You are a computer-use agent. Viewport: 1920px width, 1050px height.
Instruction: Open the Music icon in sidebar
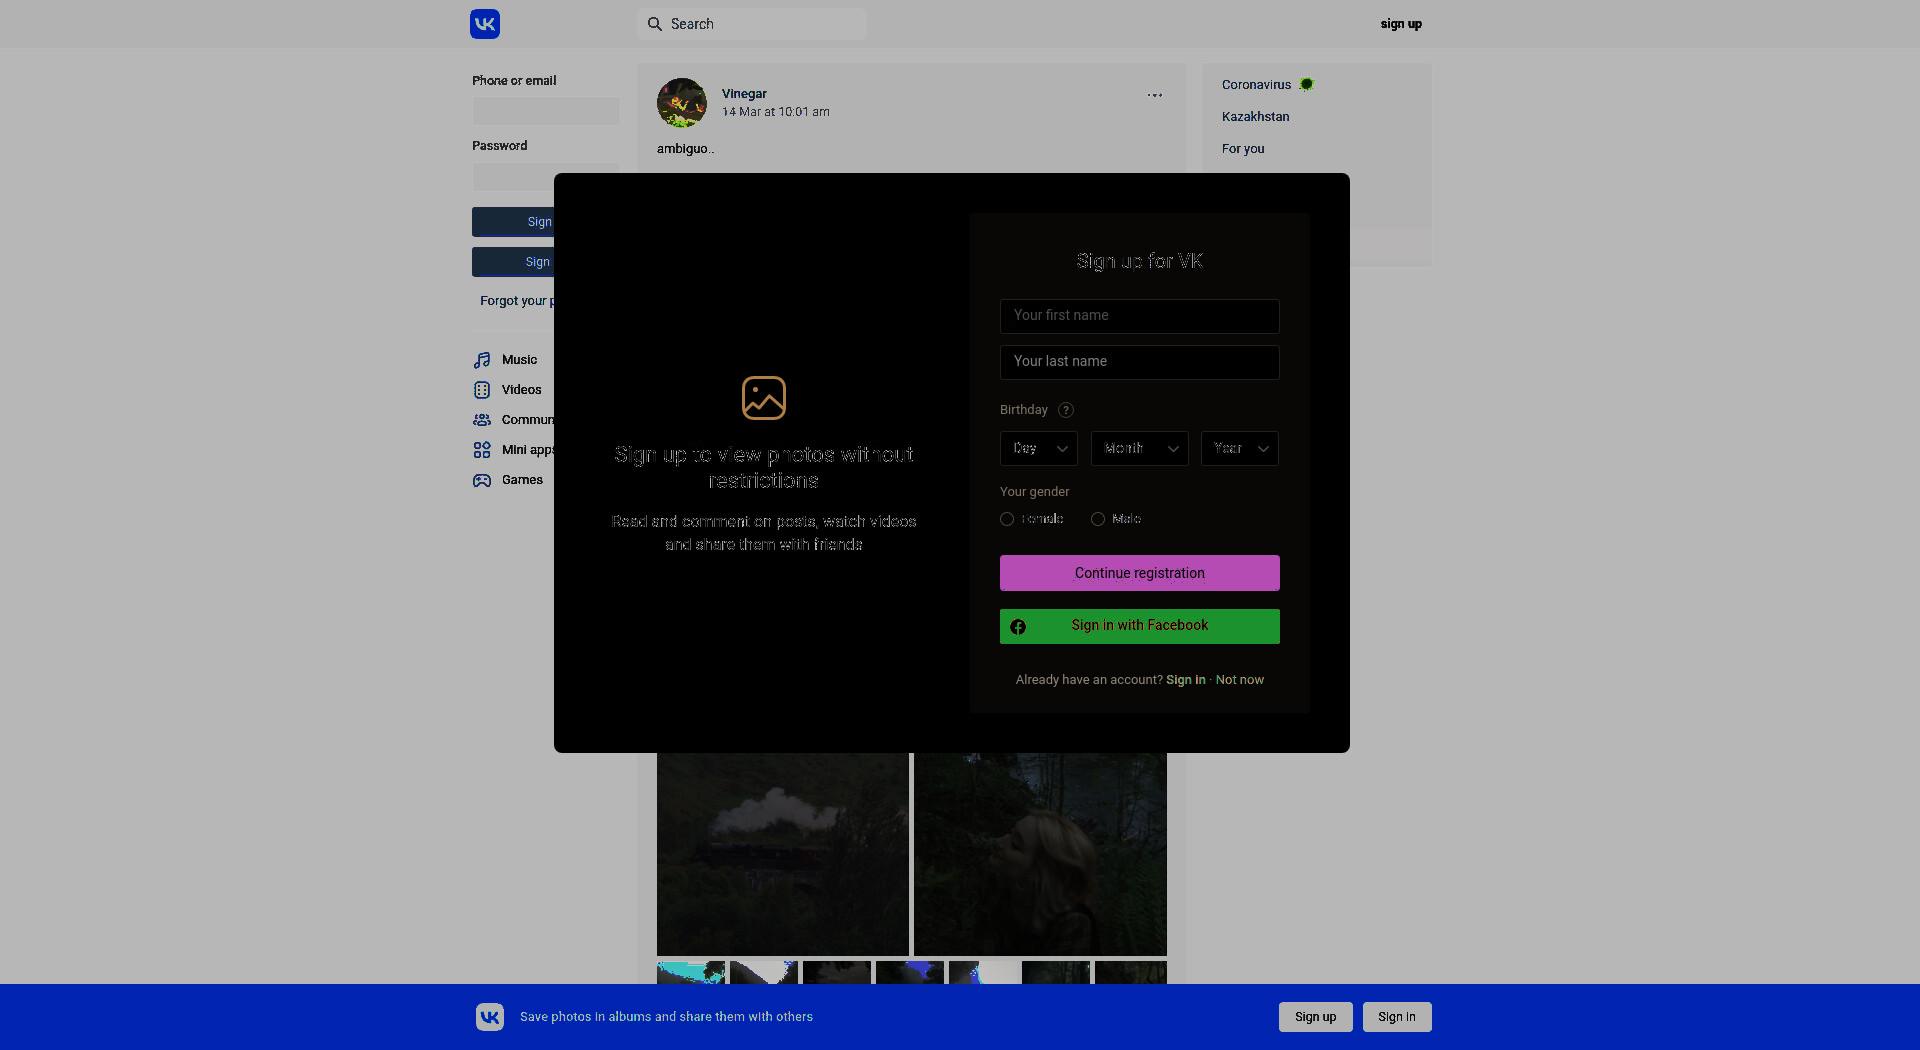(482, 360)
